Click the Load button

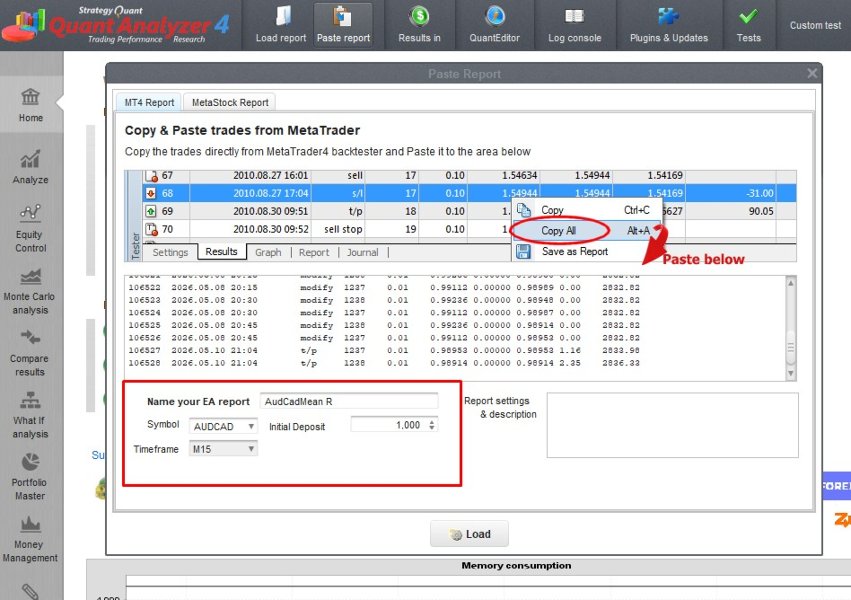coord(469,534)
